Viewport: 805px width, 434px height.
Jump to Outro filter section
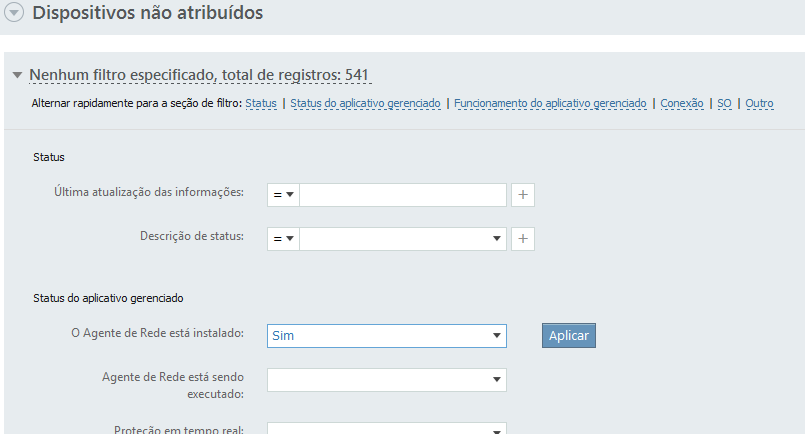point(759,103)
